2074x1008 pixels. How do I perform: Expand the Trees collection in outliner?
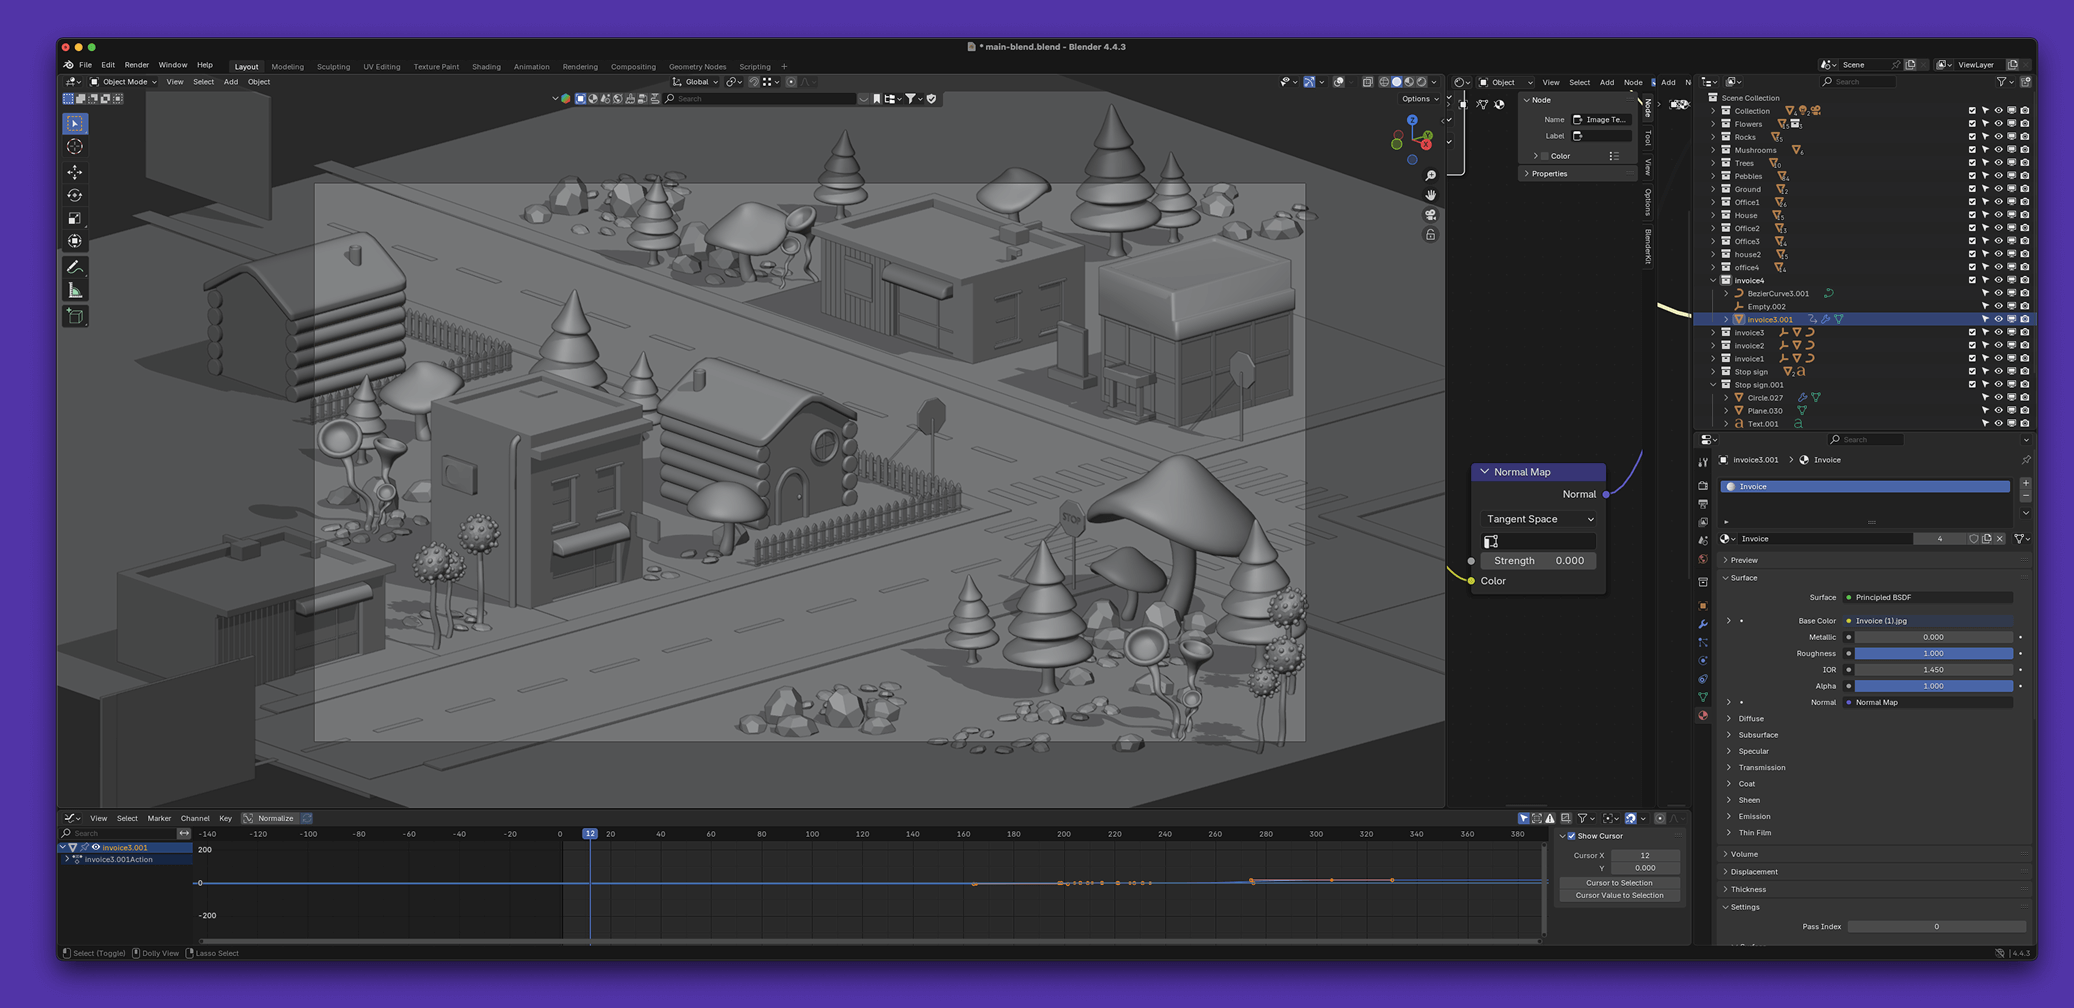1713,163
